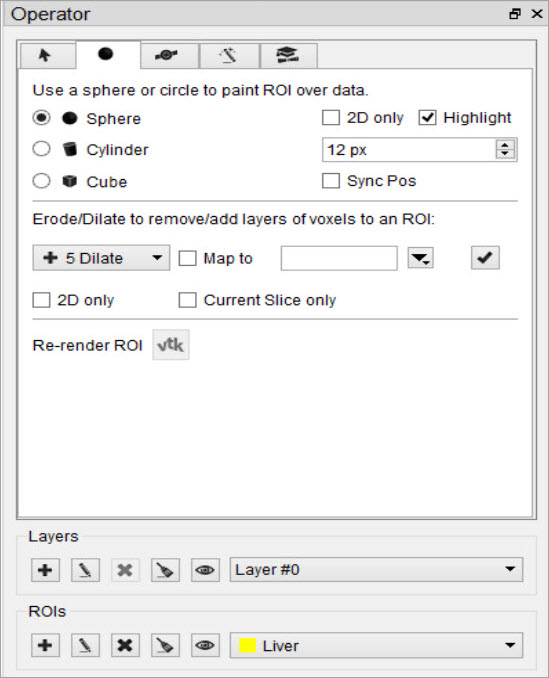The width and height of the screenshot is (549, 678).
Task: Clear the Liver ROI with broom icon
Action: (x=165, y=645)
